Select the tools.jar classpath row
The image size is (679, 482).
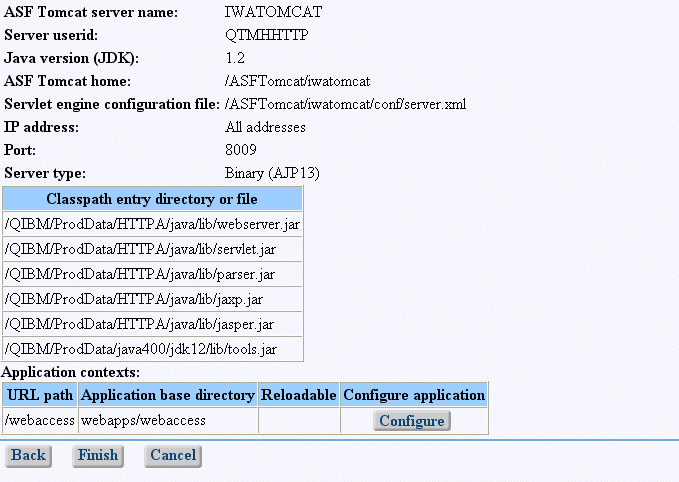point(152,349)
